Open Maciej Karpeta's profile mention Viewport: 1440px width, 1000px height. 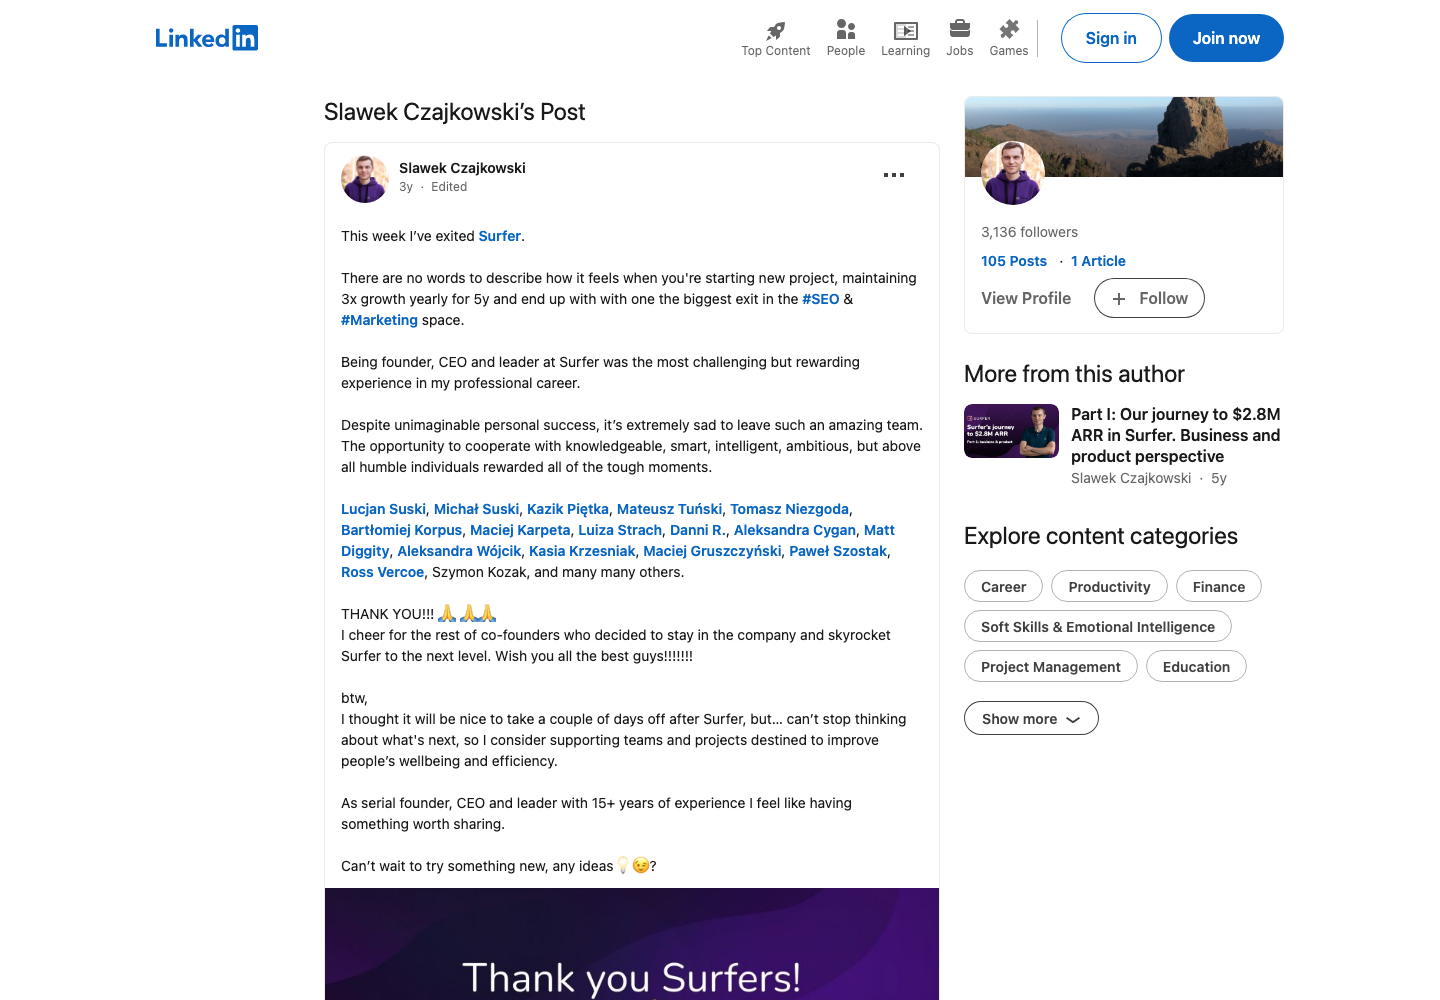520,530
